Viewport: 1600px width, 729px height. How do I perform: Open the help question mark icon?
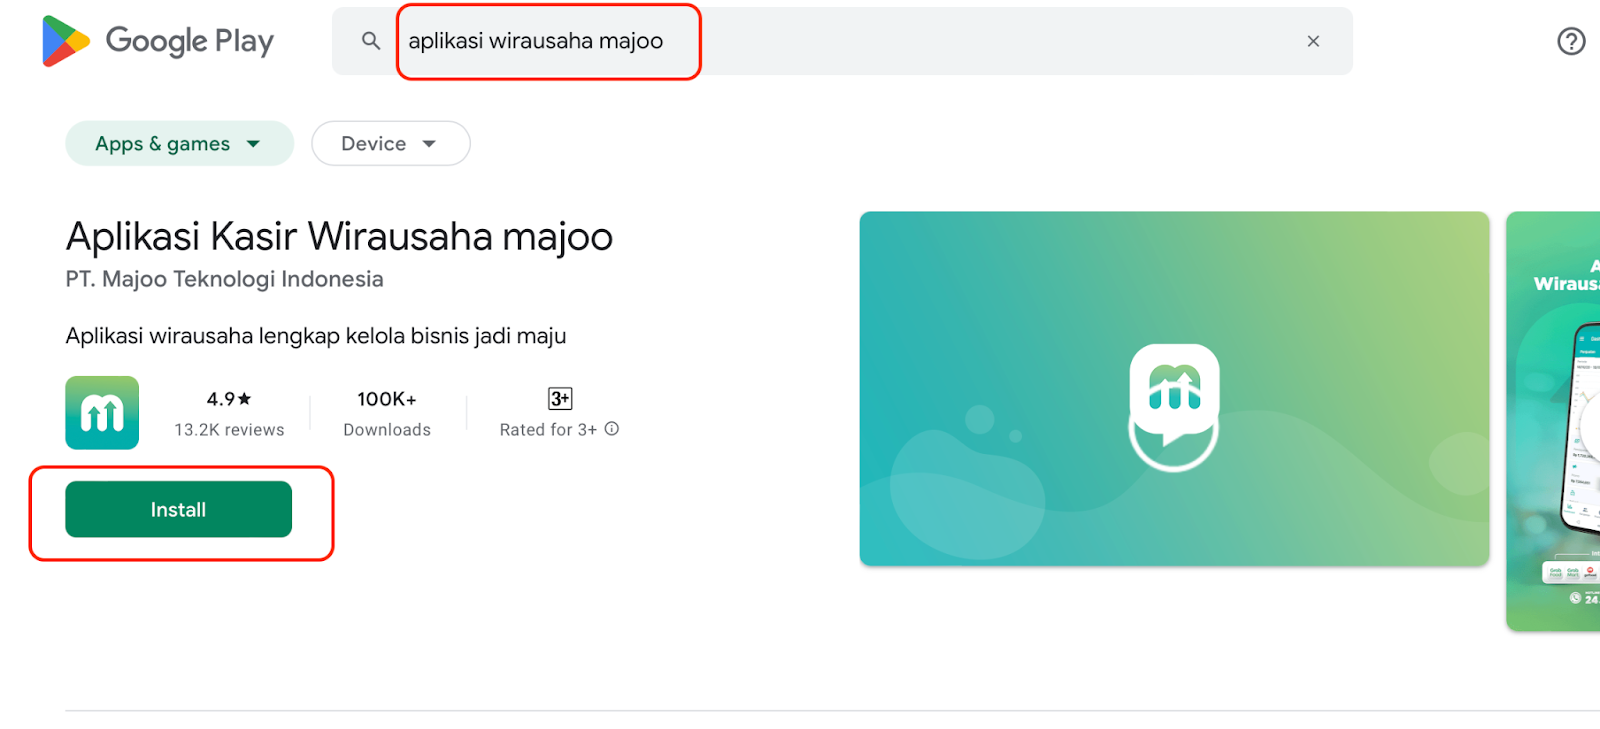1571,41
